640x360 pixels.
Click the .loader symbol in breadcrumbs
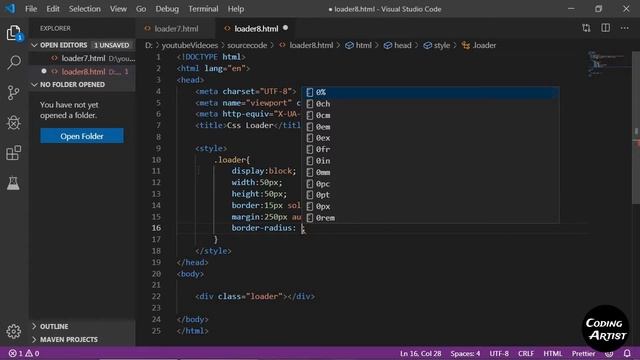point(479,45)
